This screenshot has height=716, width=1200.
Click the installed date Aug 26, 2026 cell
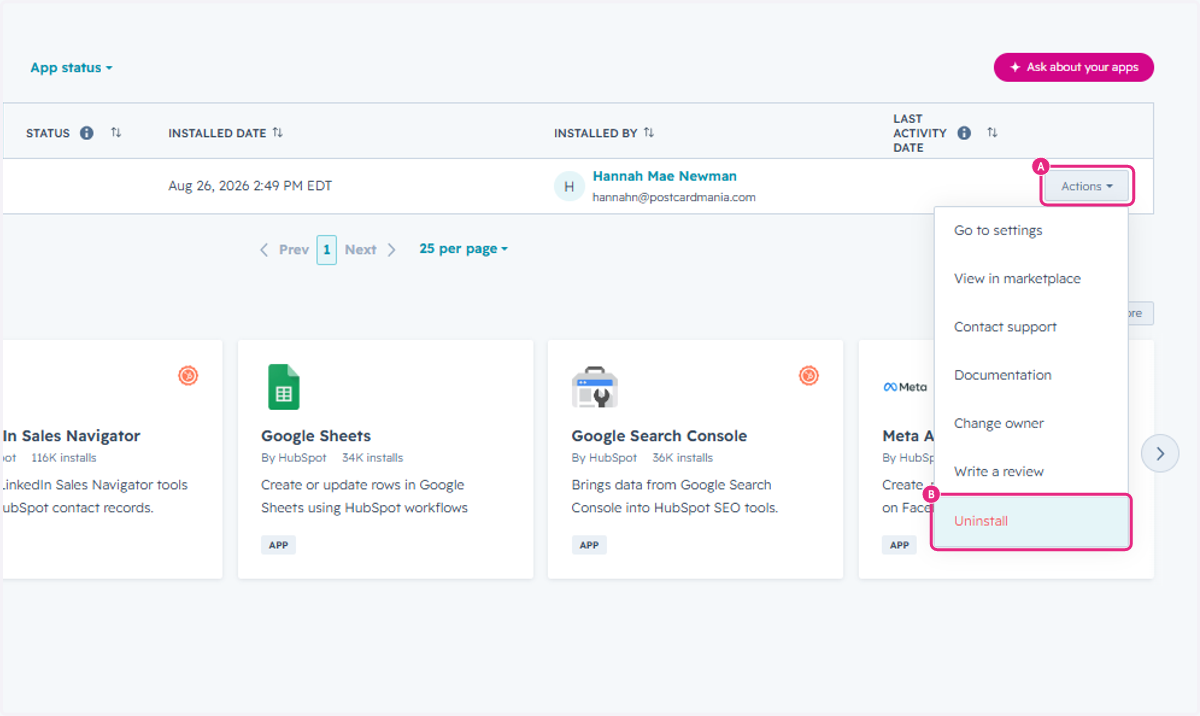250,186
